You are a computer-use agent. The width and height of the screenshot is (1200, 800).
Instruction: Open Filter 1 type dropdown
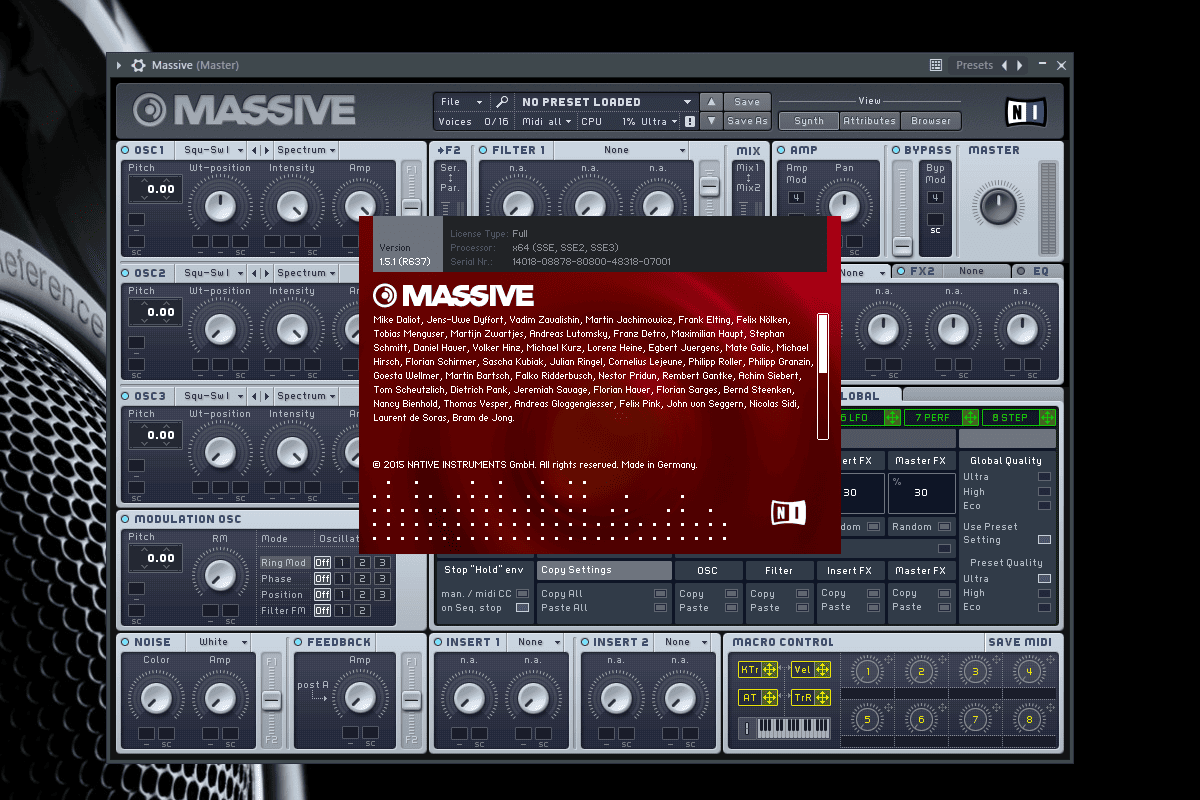[623, 150]
